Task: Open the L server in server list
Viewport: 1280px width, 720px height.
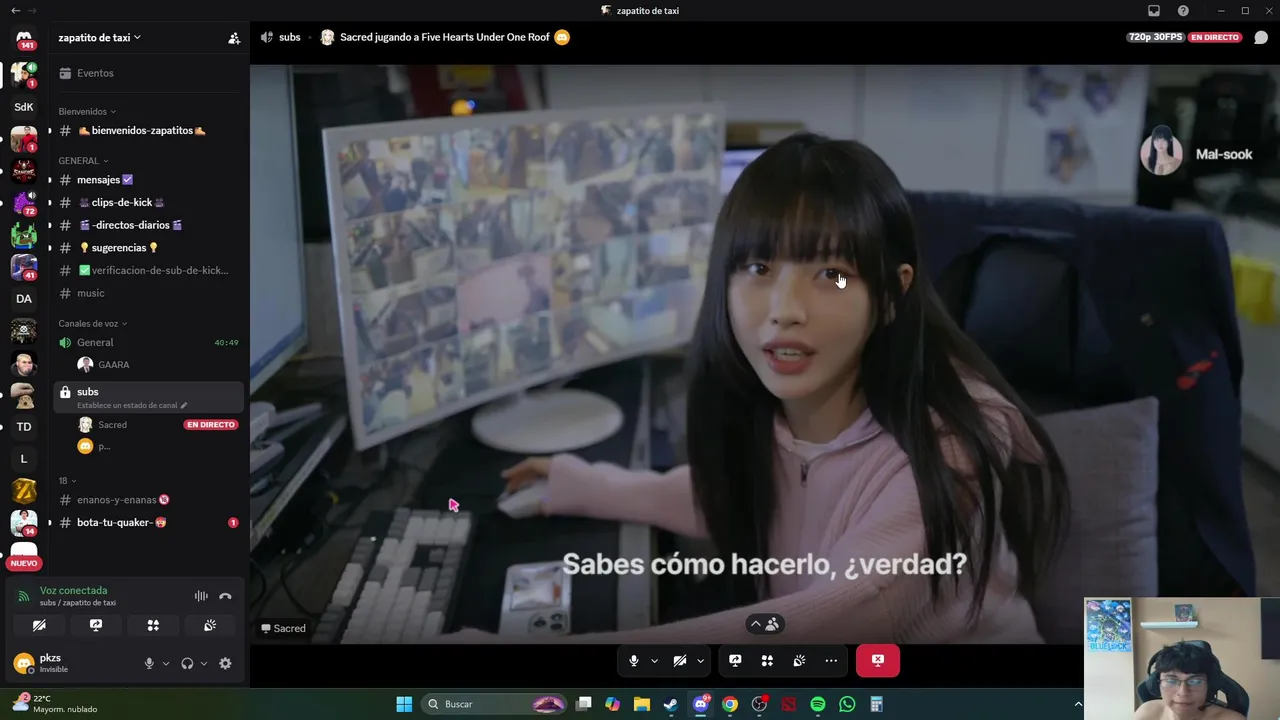Action: pyautogui.click(x=24, y=459)
